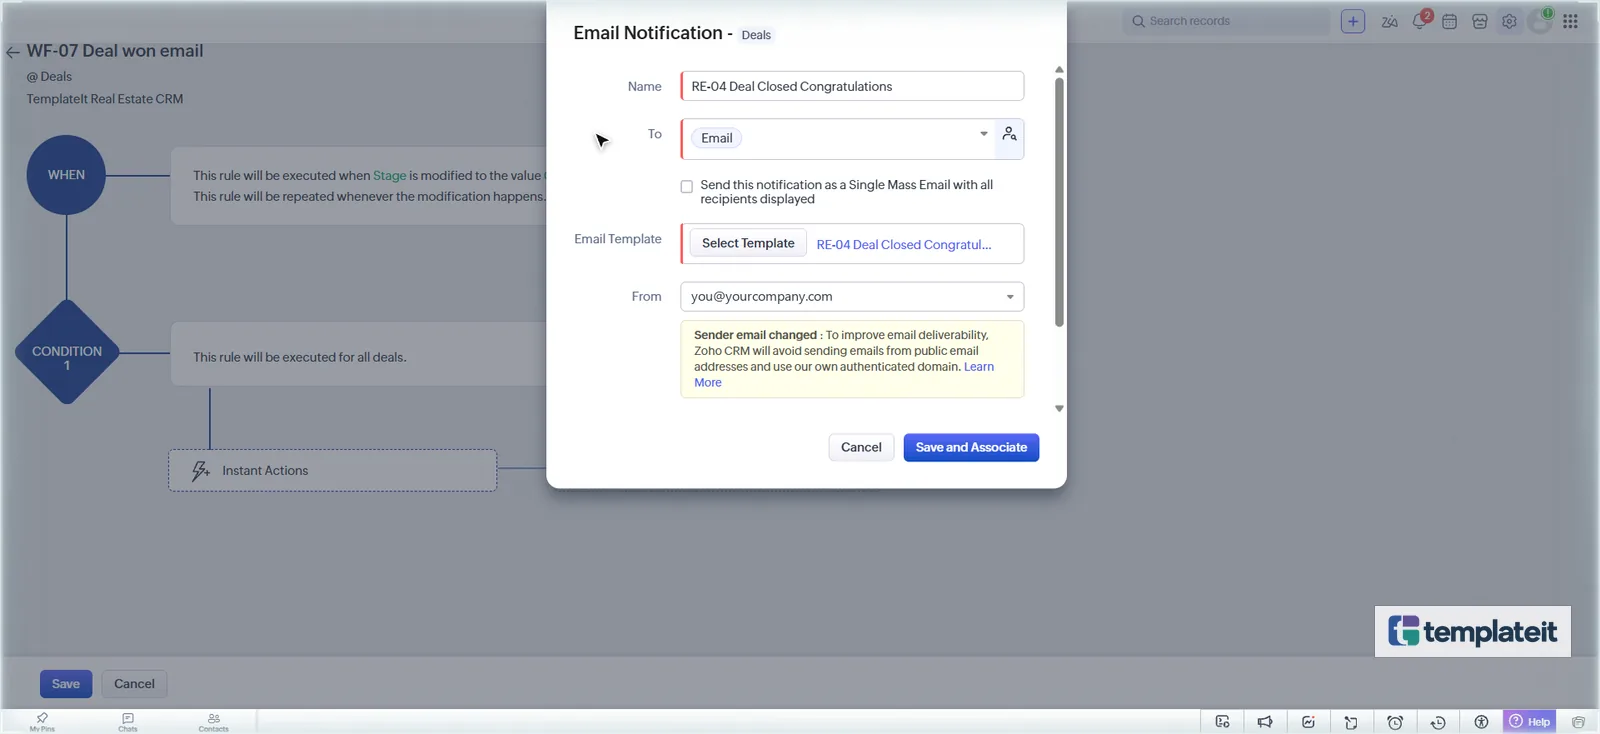Open the screen recording icon in bottom bar
1600x734 pixels.
pos(1222,722)
